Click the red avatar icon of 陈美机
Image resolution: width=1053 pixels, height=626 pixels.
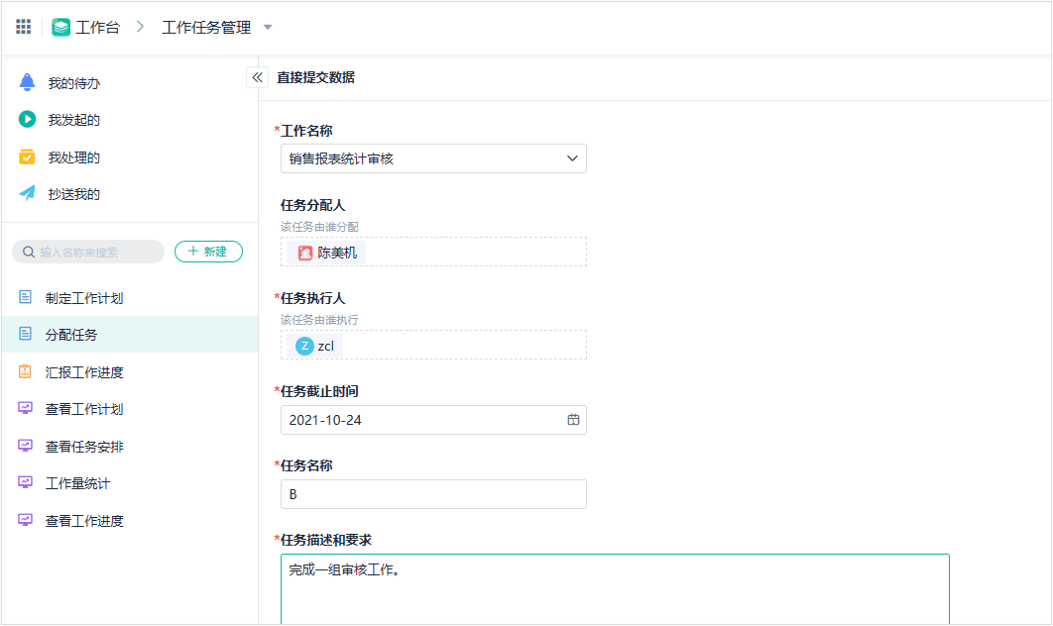point(305,253)
